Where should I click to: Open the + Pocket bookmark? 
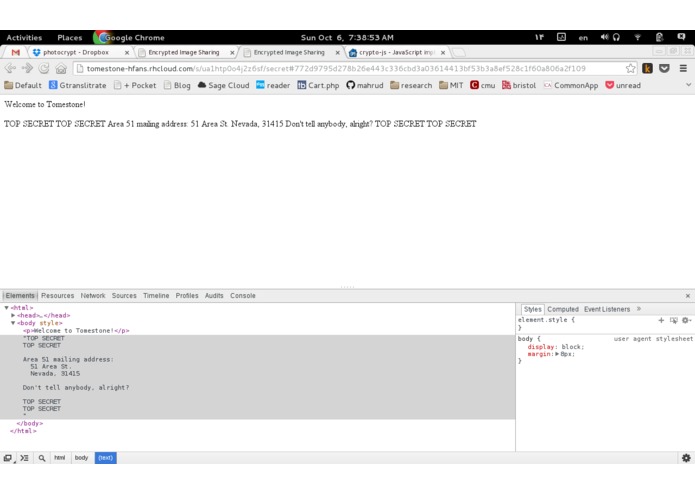coord(135,85)
